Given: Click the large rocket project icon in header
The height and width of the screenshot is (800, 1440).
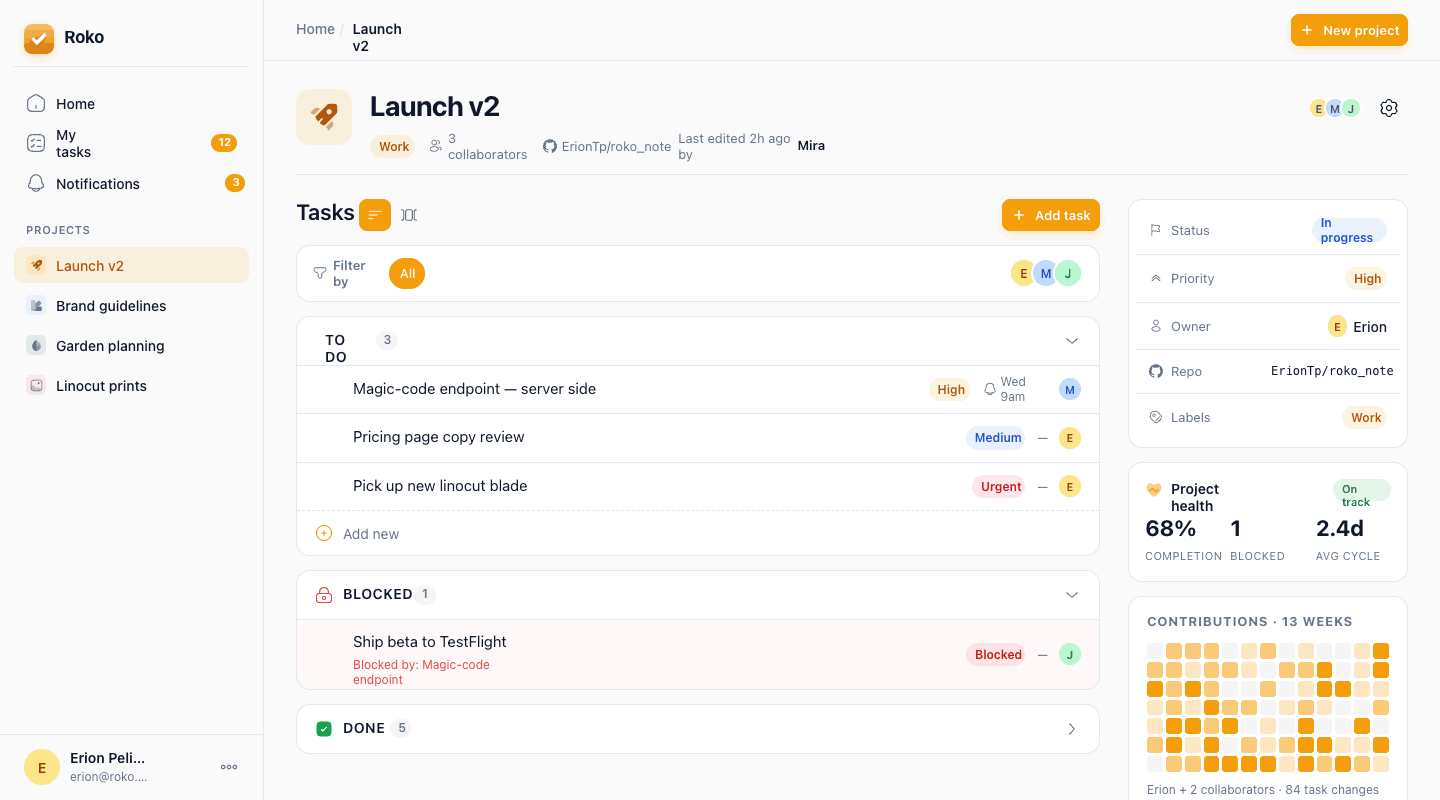Looking at the screenshot, I should coord(324,117).
